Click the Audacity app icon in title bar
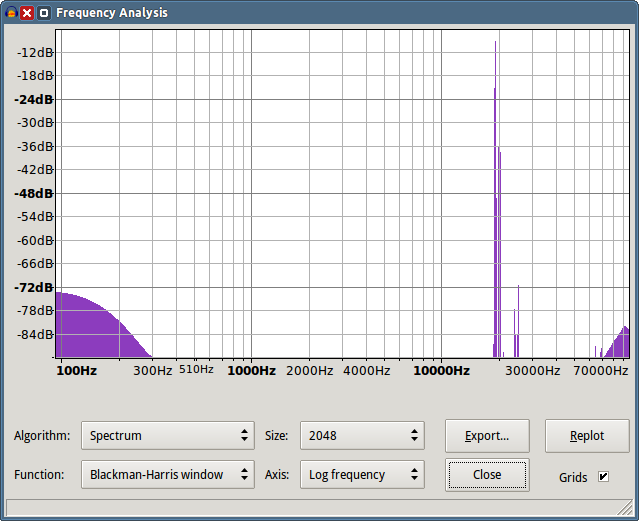 tap(11, 13)
